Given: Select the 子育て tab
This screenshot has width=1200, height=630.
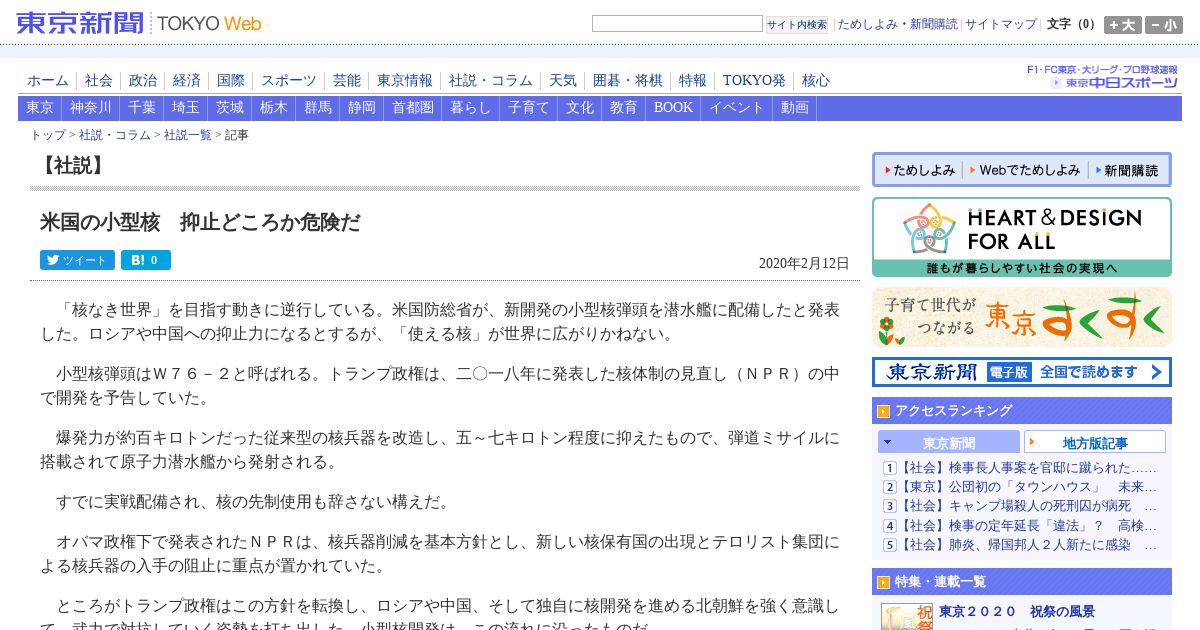Looking at the screenshot, I should (x=529, y=108).
